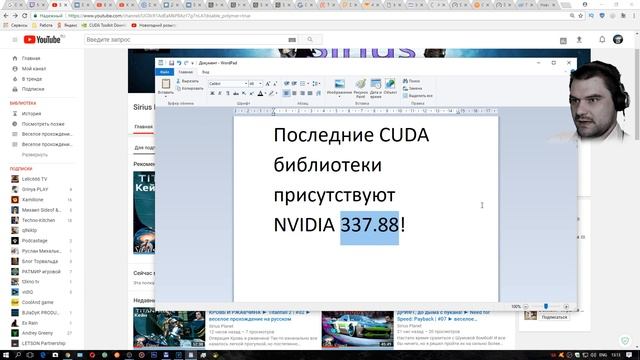Open the Calibri font family combo box
Screen dimensions: 640x360
228,84
